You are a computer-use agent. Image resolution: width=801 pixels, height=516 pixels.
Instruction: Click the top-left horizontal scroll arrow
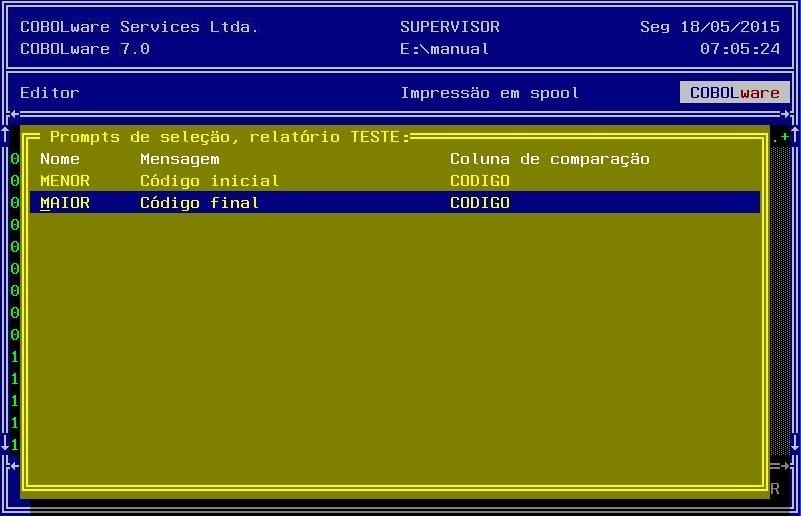coord(14,114)
